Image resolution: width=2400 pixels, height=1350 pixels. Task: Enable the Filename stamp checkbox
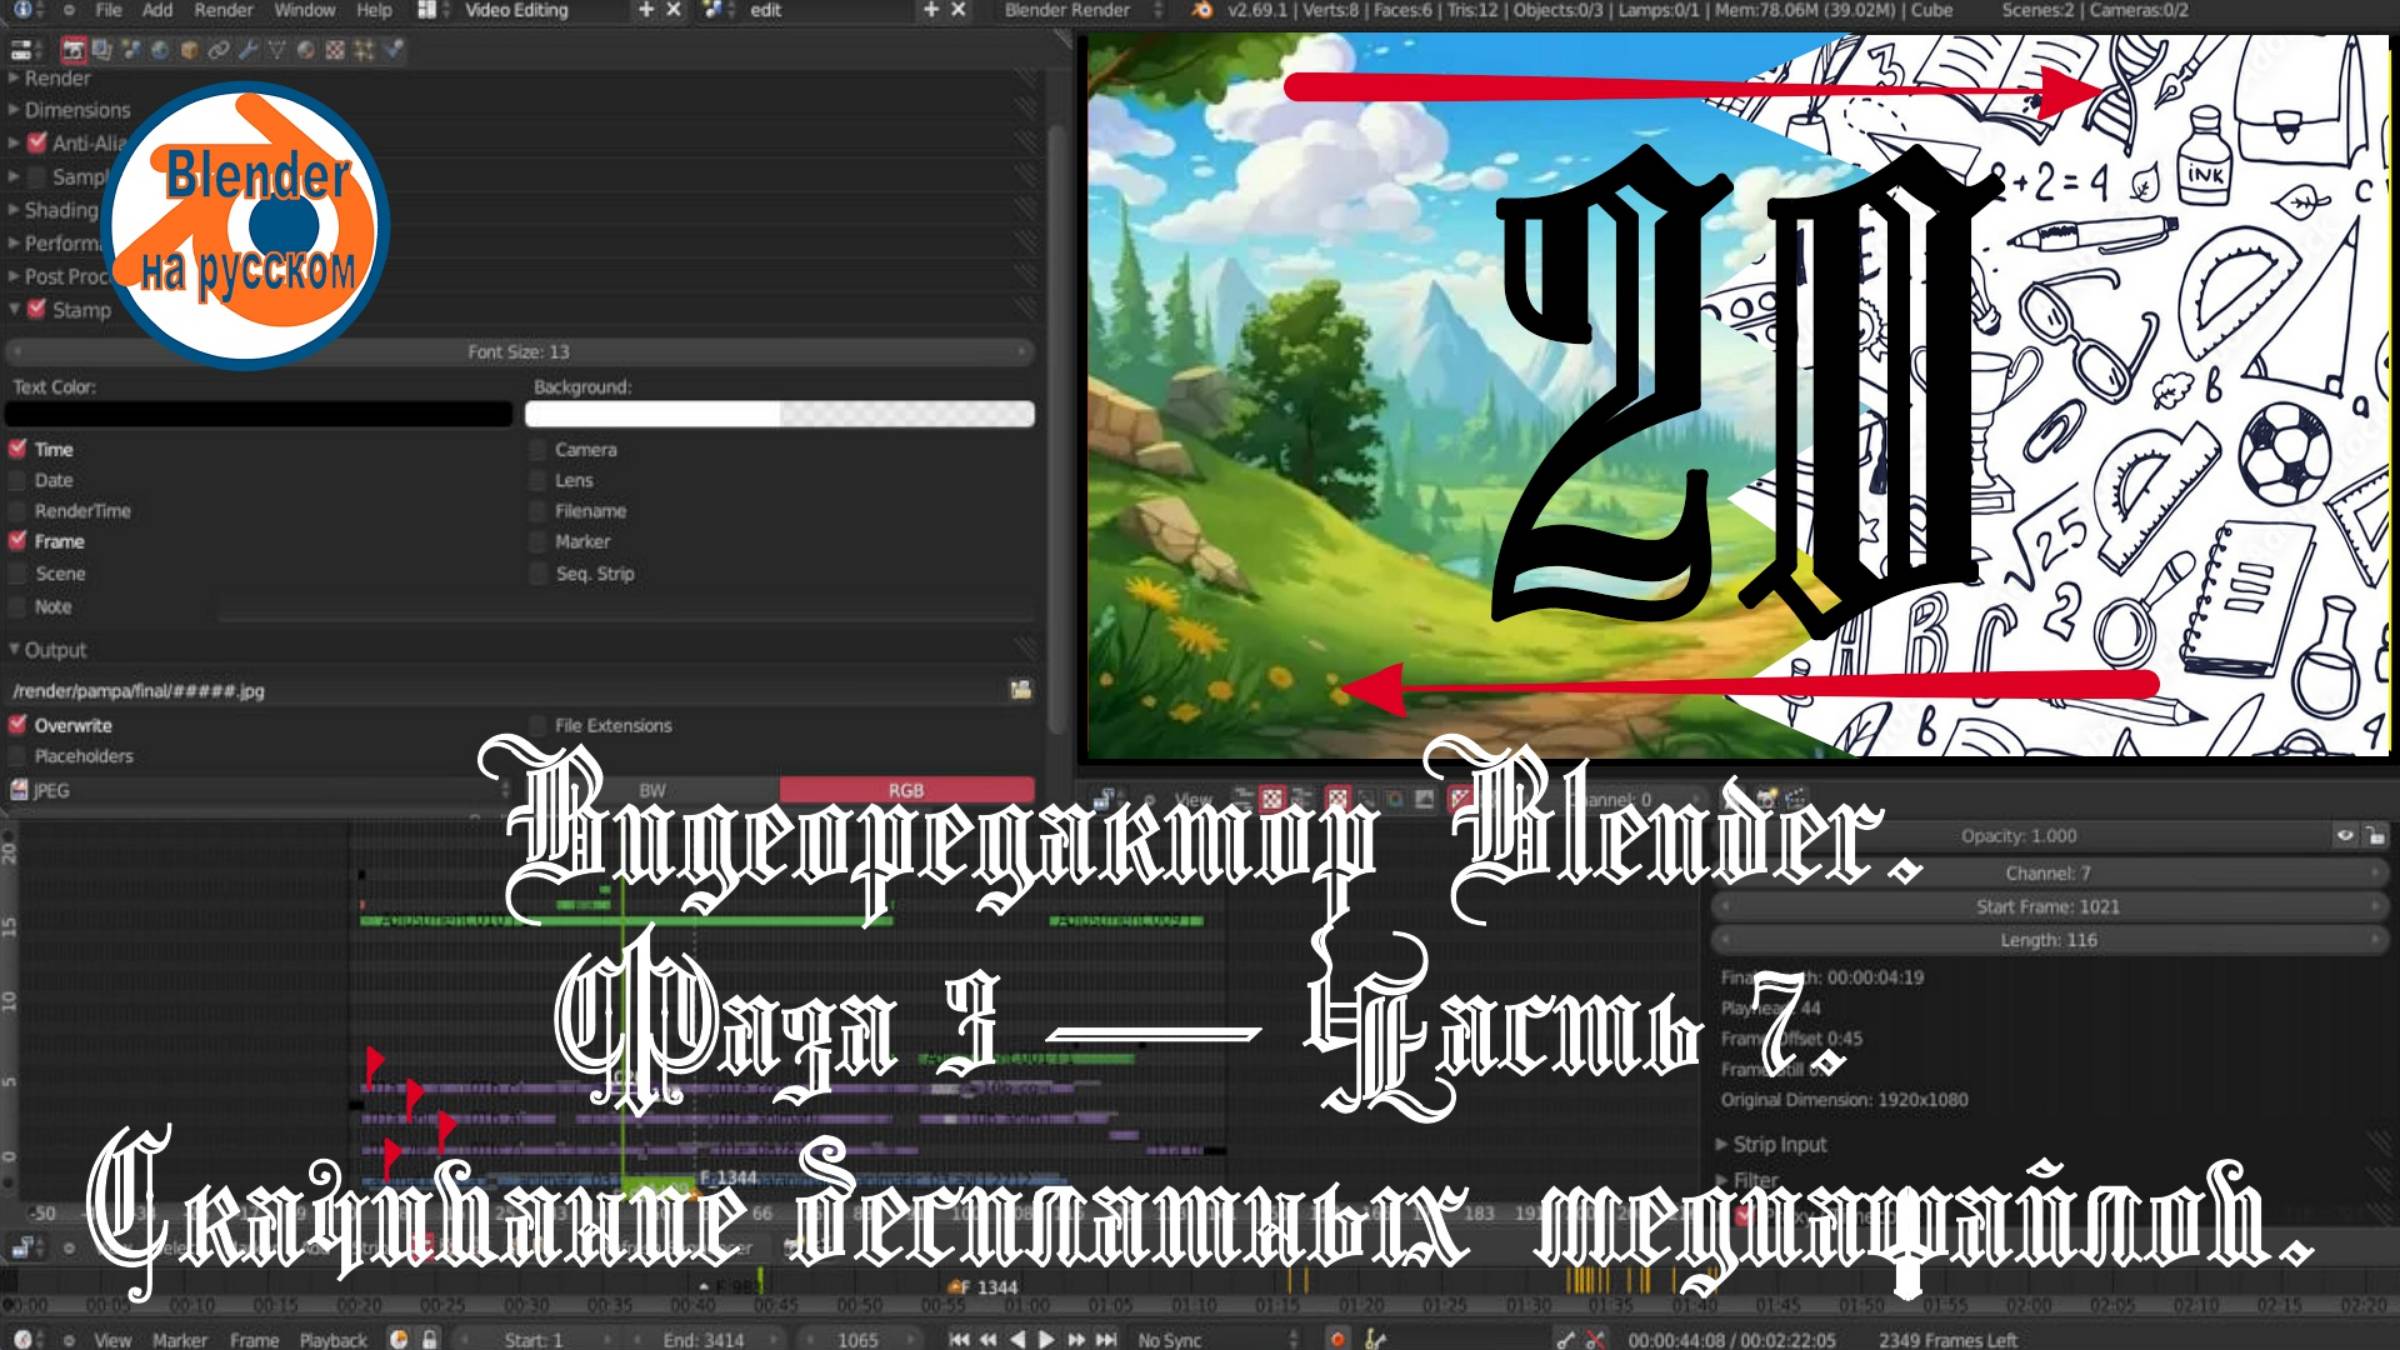point(539,512)
